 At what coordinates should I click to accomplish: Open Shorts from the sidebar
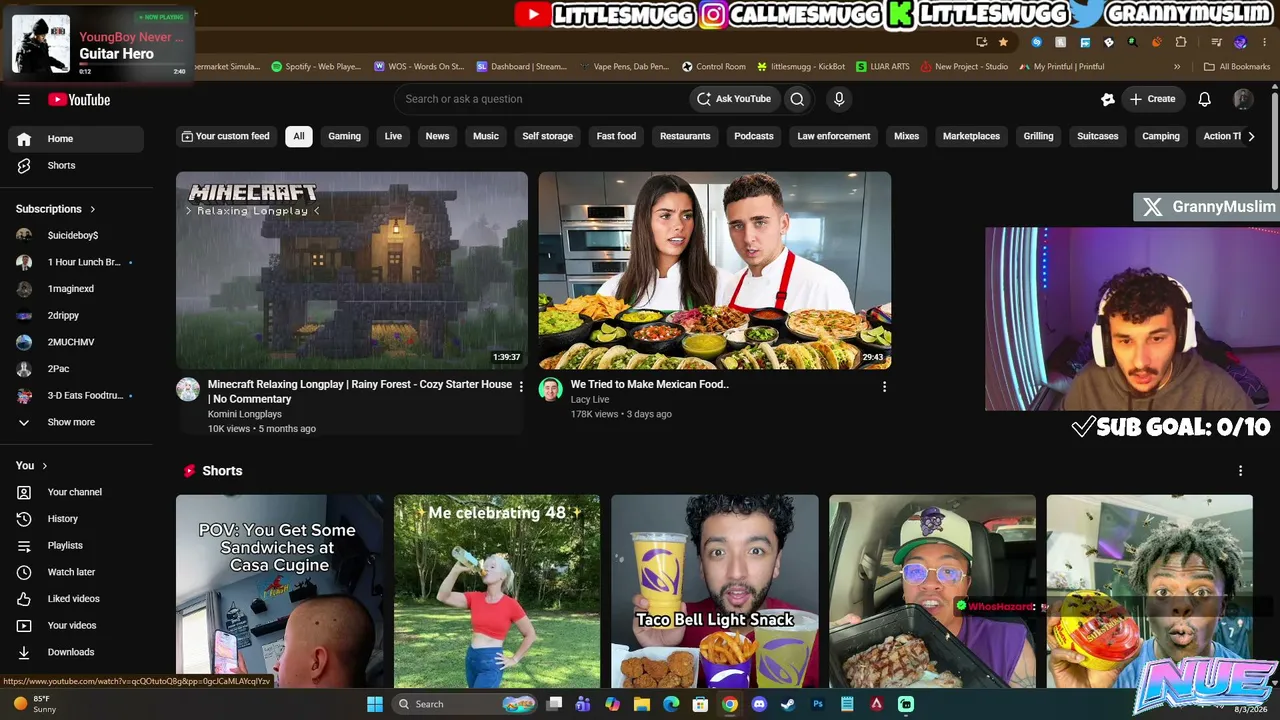(76, 166)
